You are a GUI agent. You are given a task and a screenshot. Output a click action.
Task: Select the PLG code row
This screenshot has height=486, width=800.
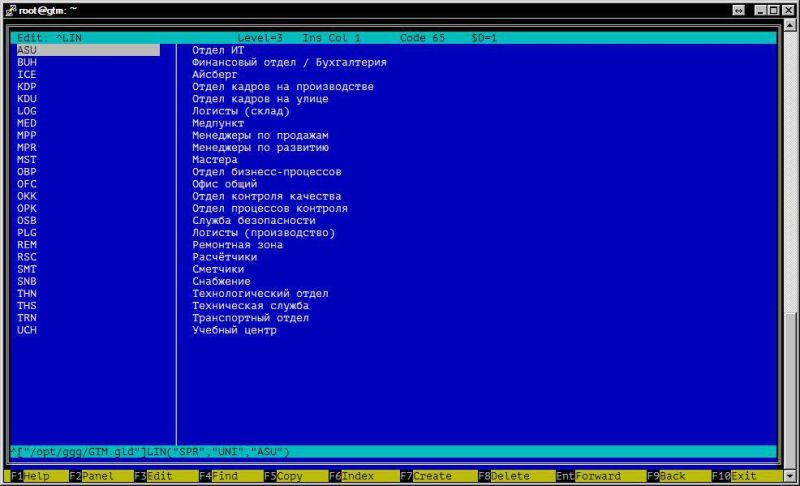coord(27,233)
